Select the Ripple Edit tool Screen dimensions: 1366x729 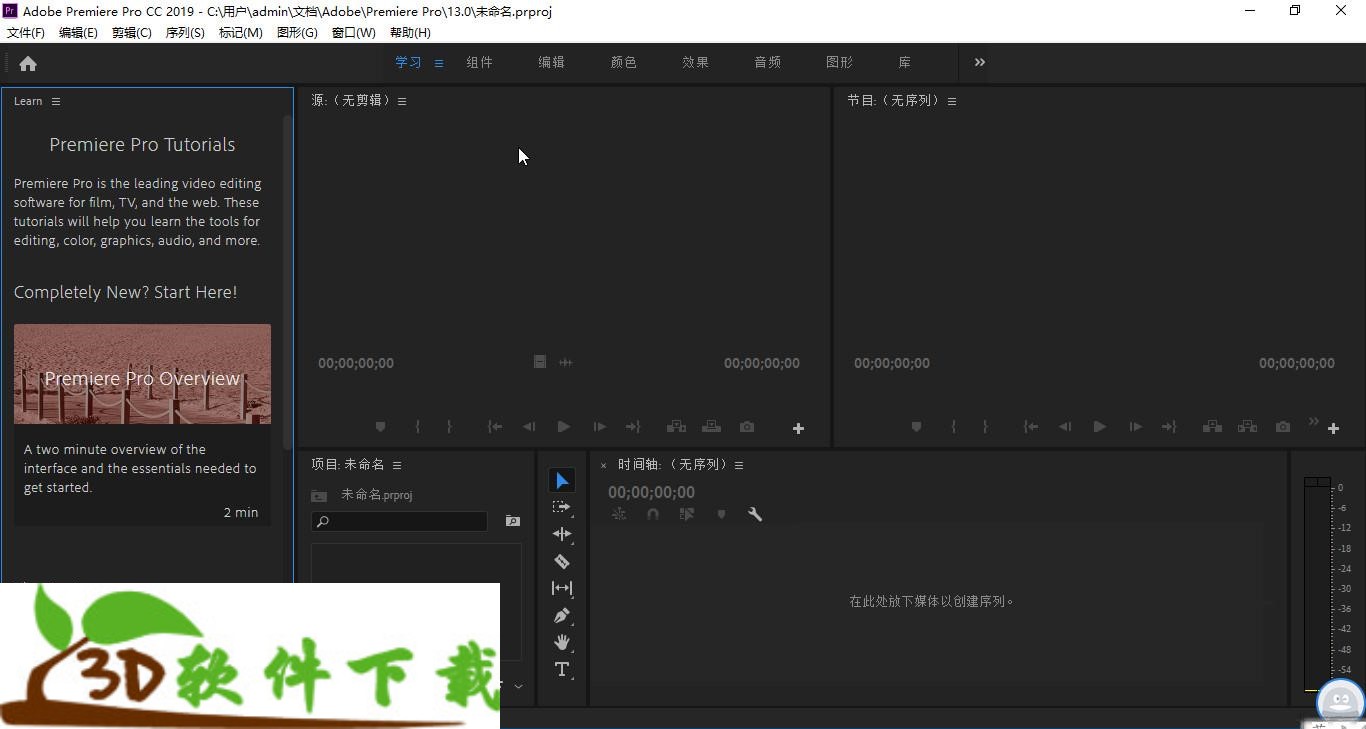coord(562,534)
